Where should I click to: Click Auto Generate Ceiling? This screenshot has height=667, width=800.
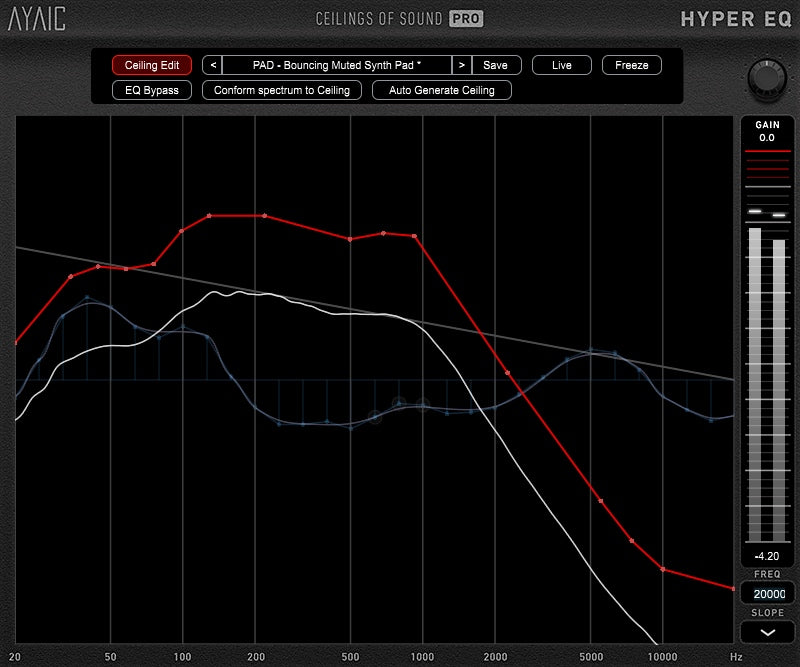442,90
